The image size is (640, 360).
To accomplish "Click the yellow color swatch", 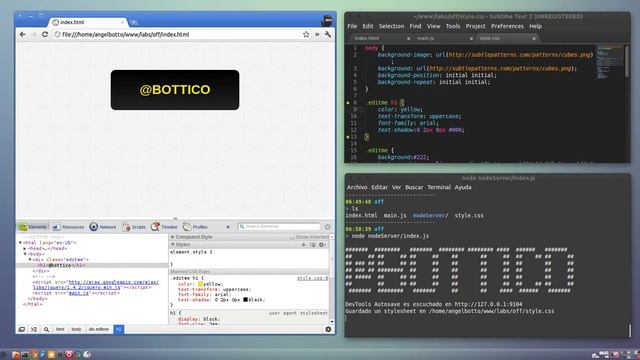I will (x=200, y=284).
